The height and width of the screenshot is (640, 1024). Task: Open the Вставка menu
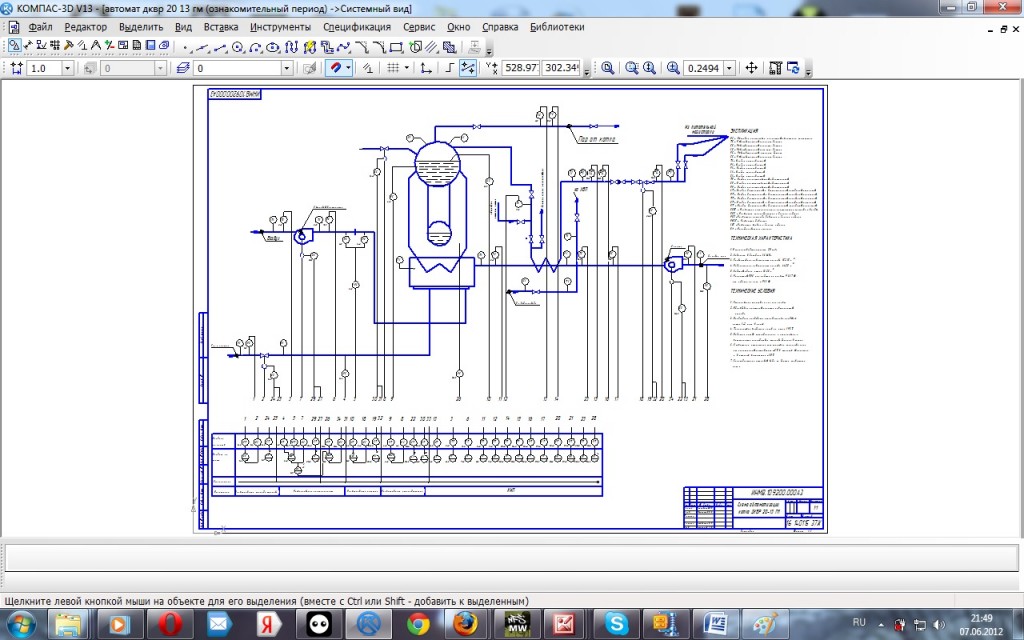tap(221, 27)
